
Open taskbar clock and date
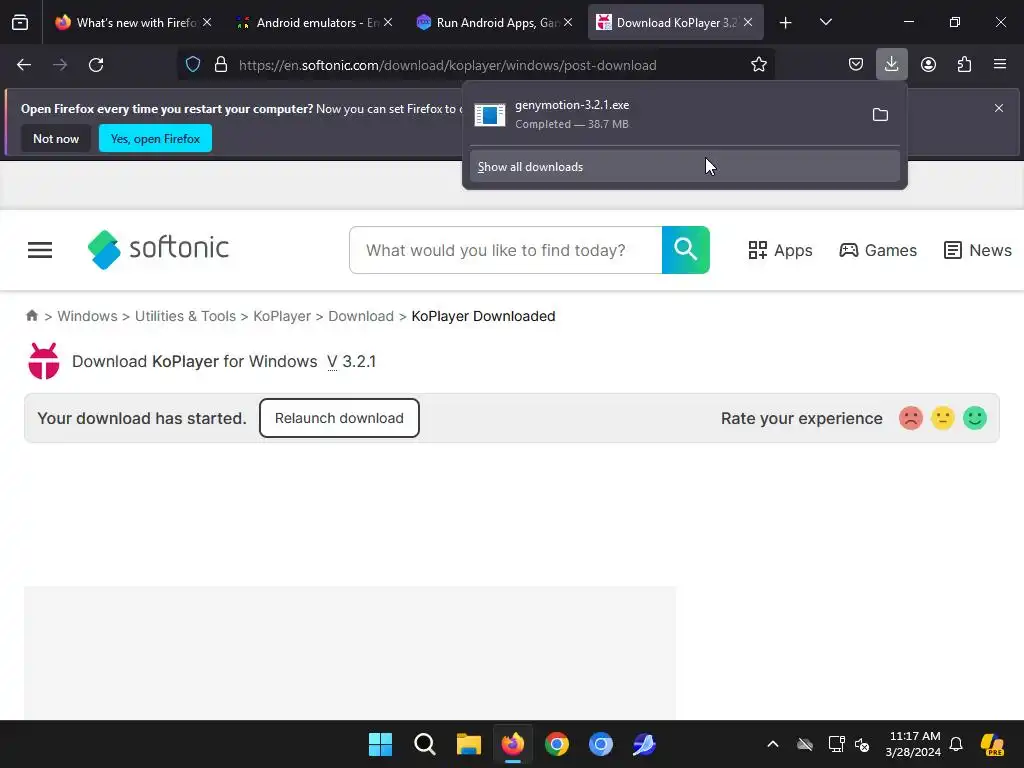913,744
